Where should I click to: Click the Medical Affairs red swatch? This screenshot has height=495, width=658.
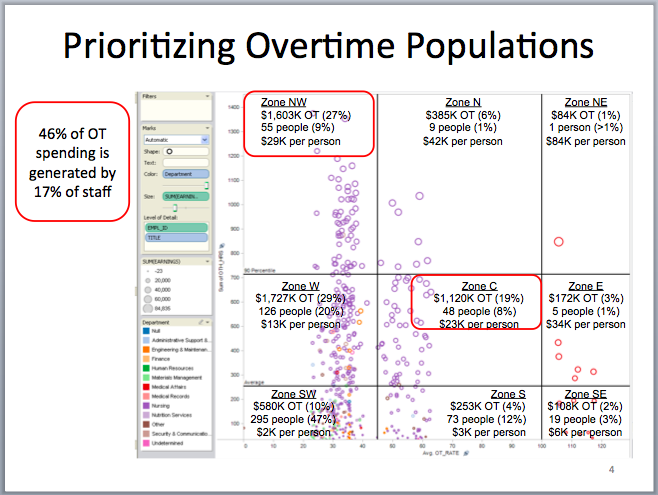coord(146,387)
